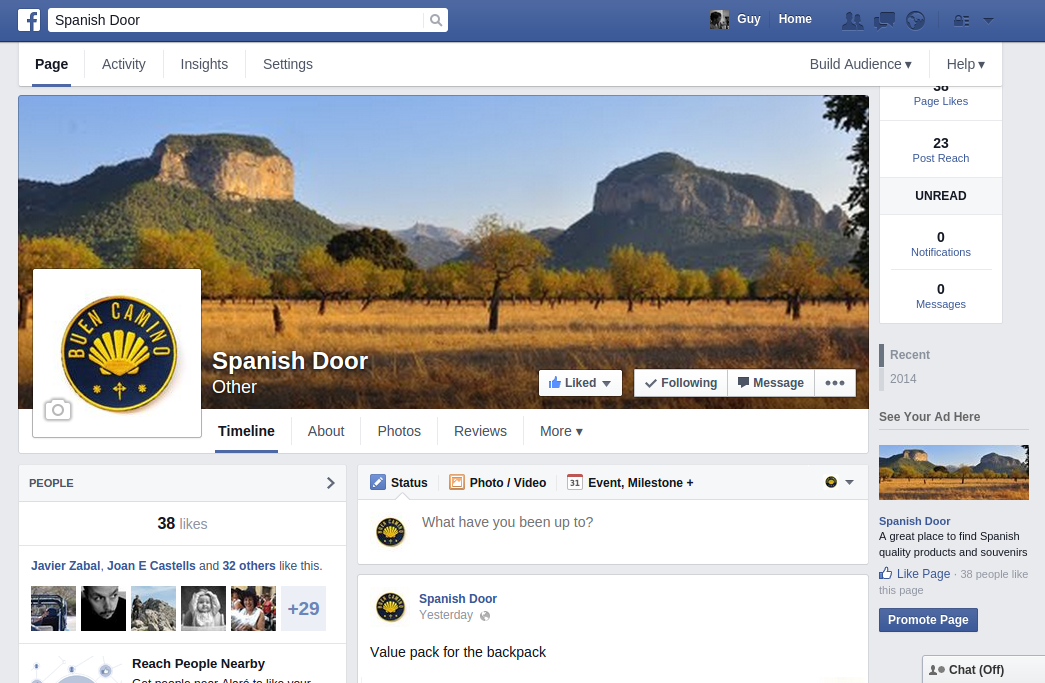Click the Yesterday post timestamp
The image size is (1045, 683).
446,614
